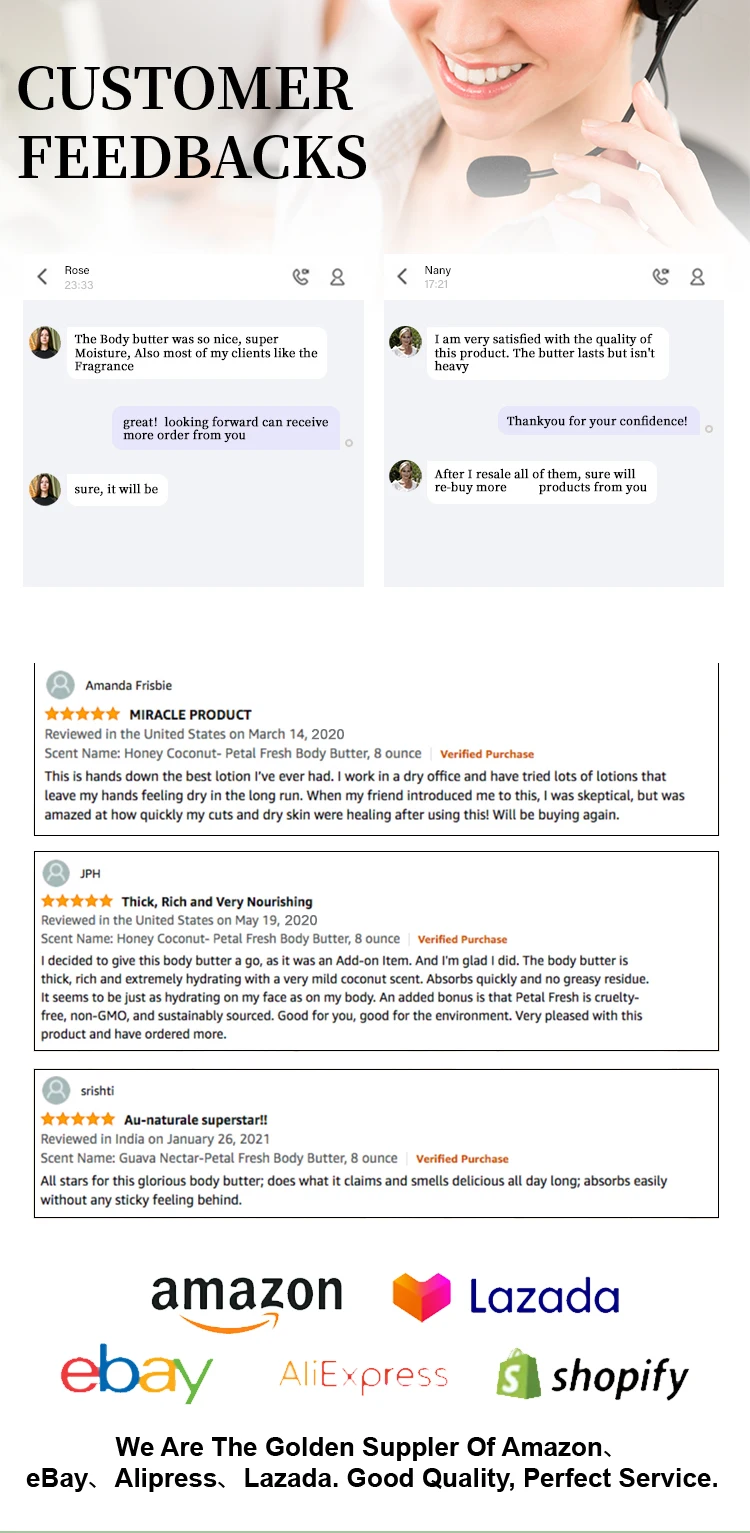
Task: Open Rose's contact profile icon
Action: [x=338, y=277]
